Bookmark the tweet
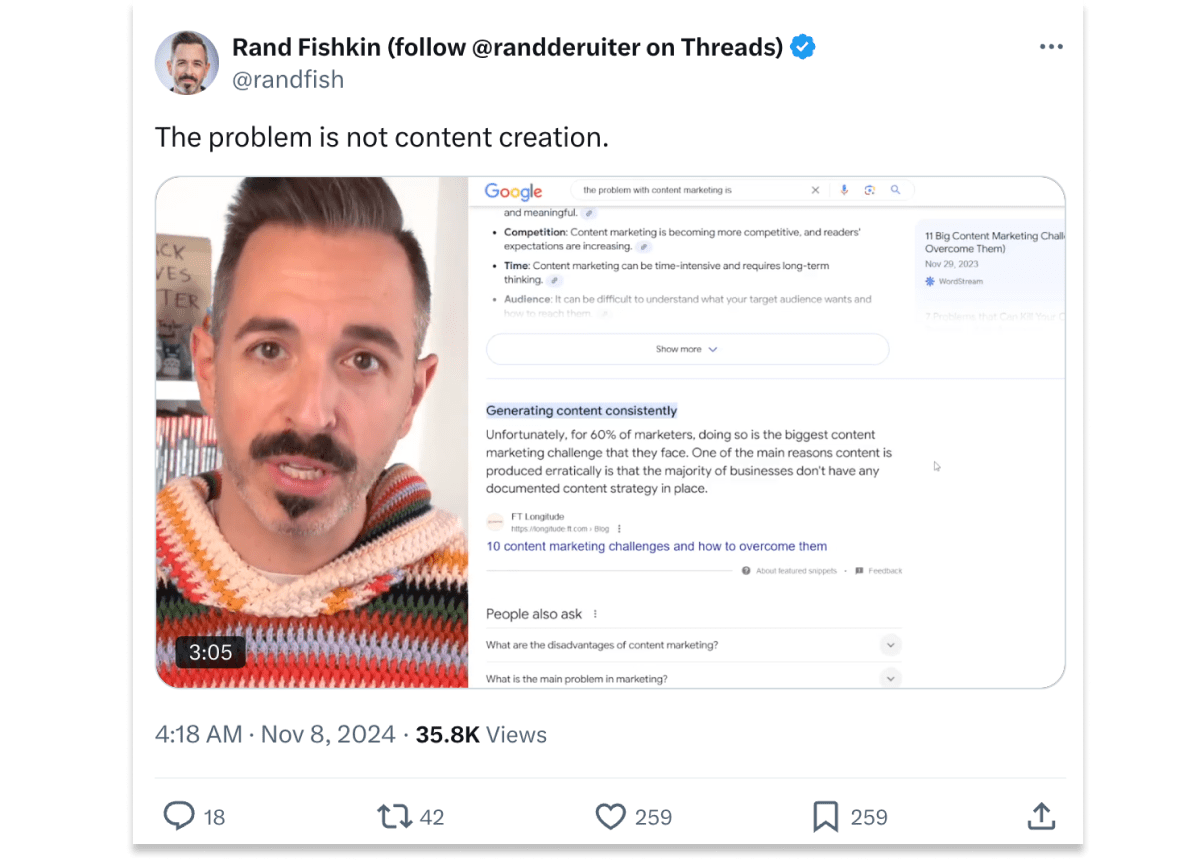Image resolution: width=1200 pixels, height=860 pixels. tap(826, 817)
